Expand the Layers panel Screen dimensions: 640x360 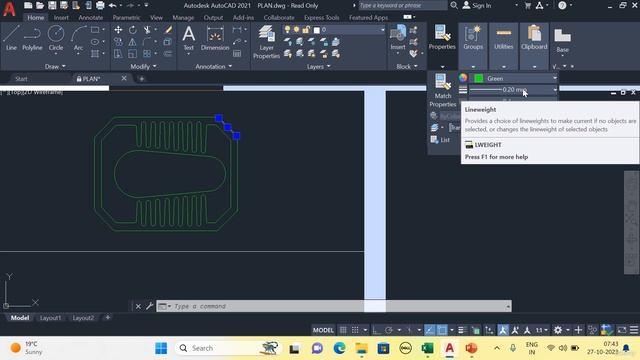coord(319,66)
